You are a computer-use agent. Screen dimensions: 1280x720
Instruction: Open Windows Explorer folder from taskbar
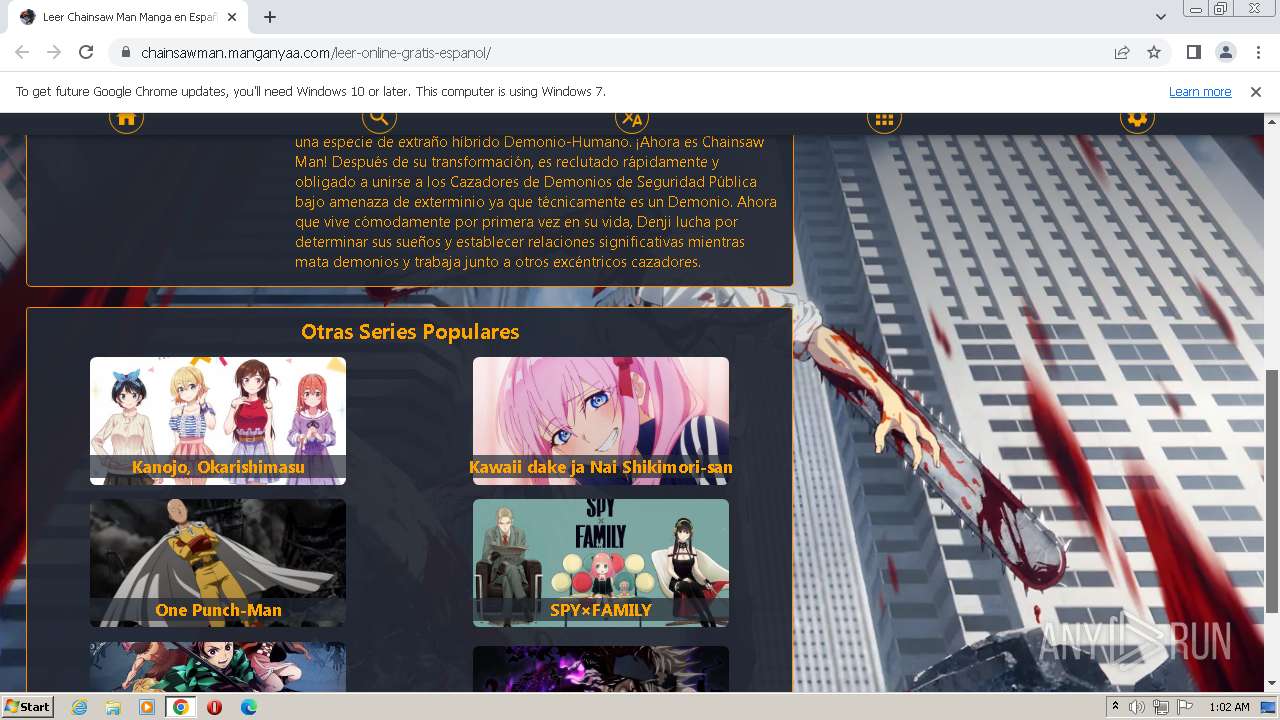[x=113, y=707]
